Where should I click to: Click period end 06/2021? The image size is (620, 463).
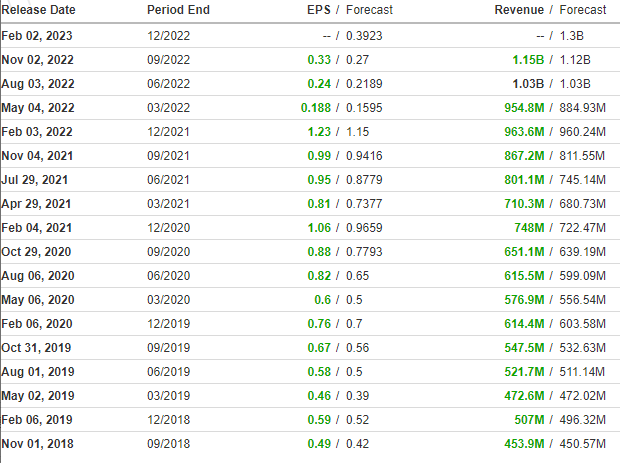point(168,180)
